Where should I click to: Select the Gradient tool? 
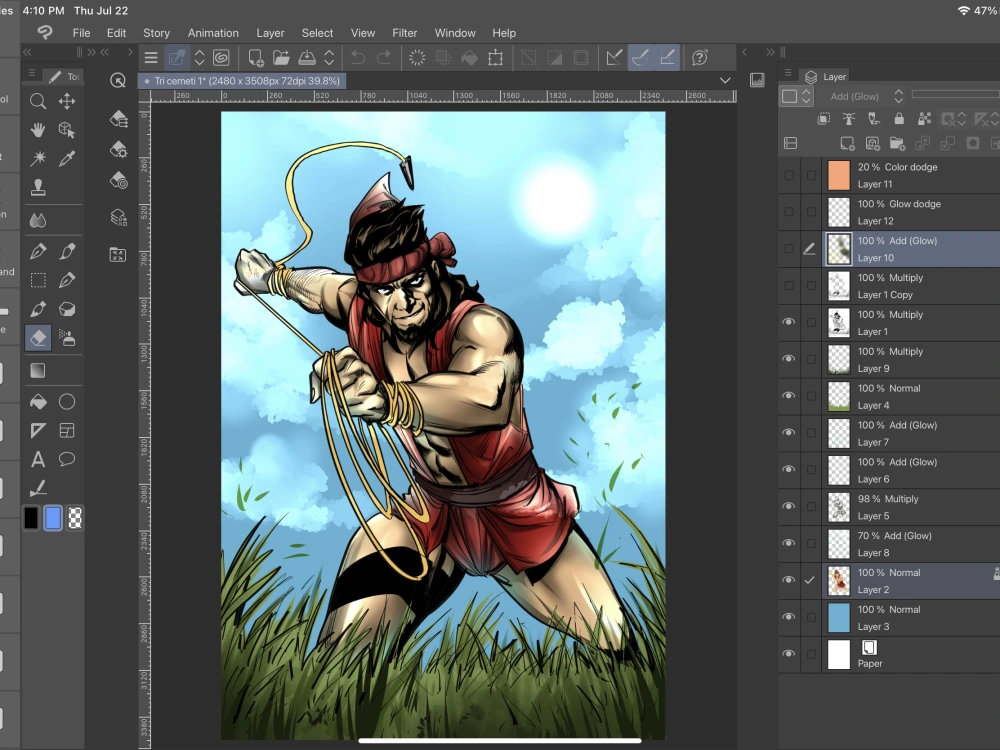click(x=37, y=371)
